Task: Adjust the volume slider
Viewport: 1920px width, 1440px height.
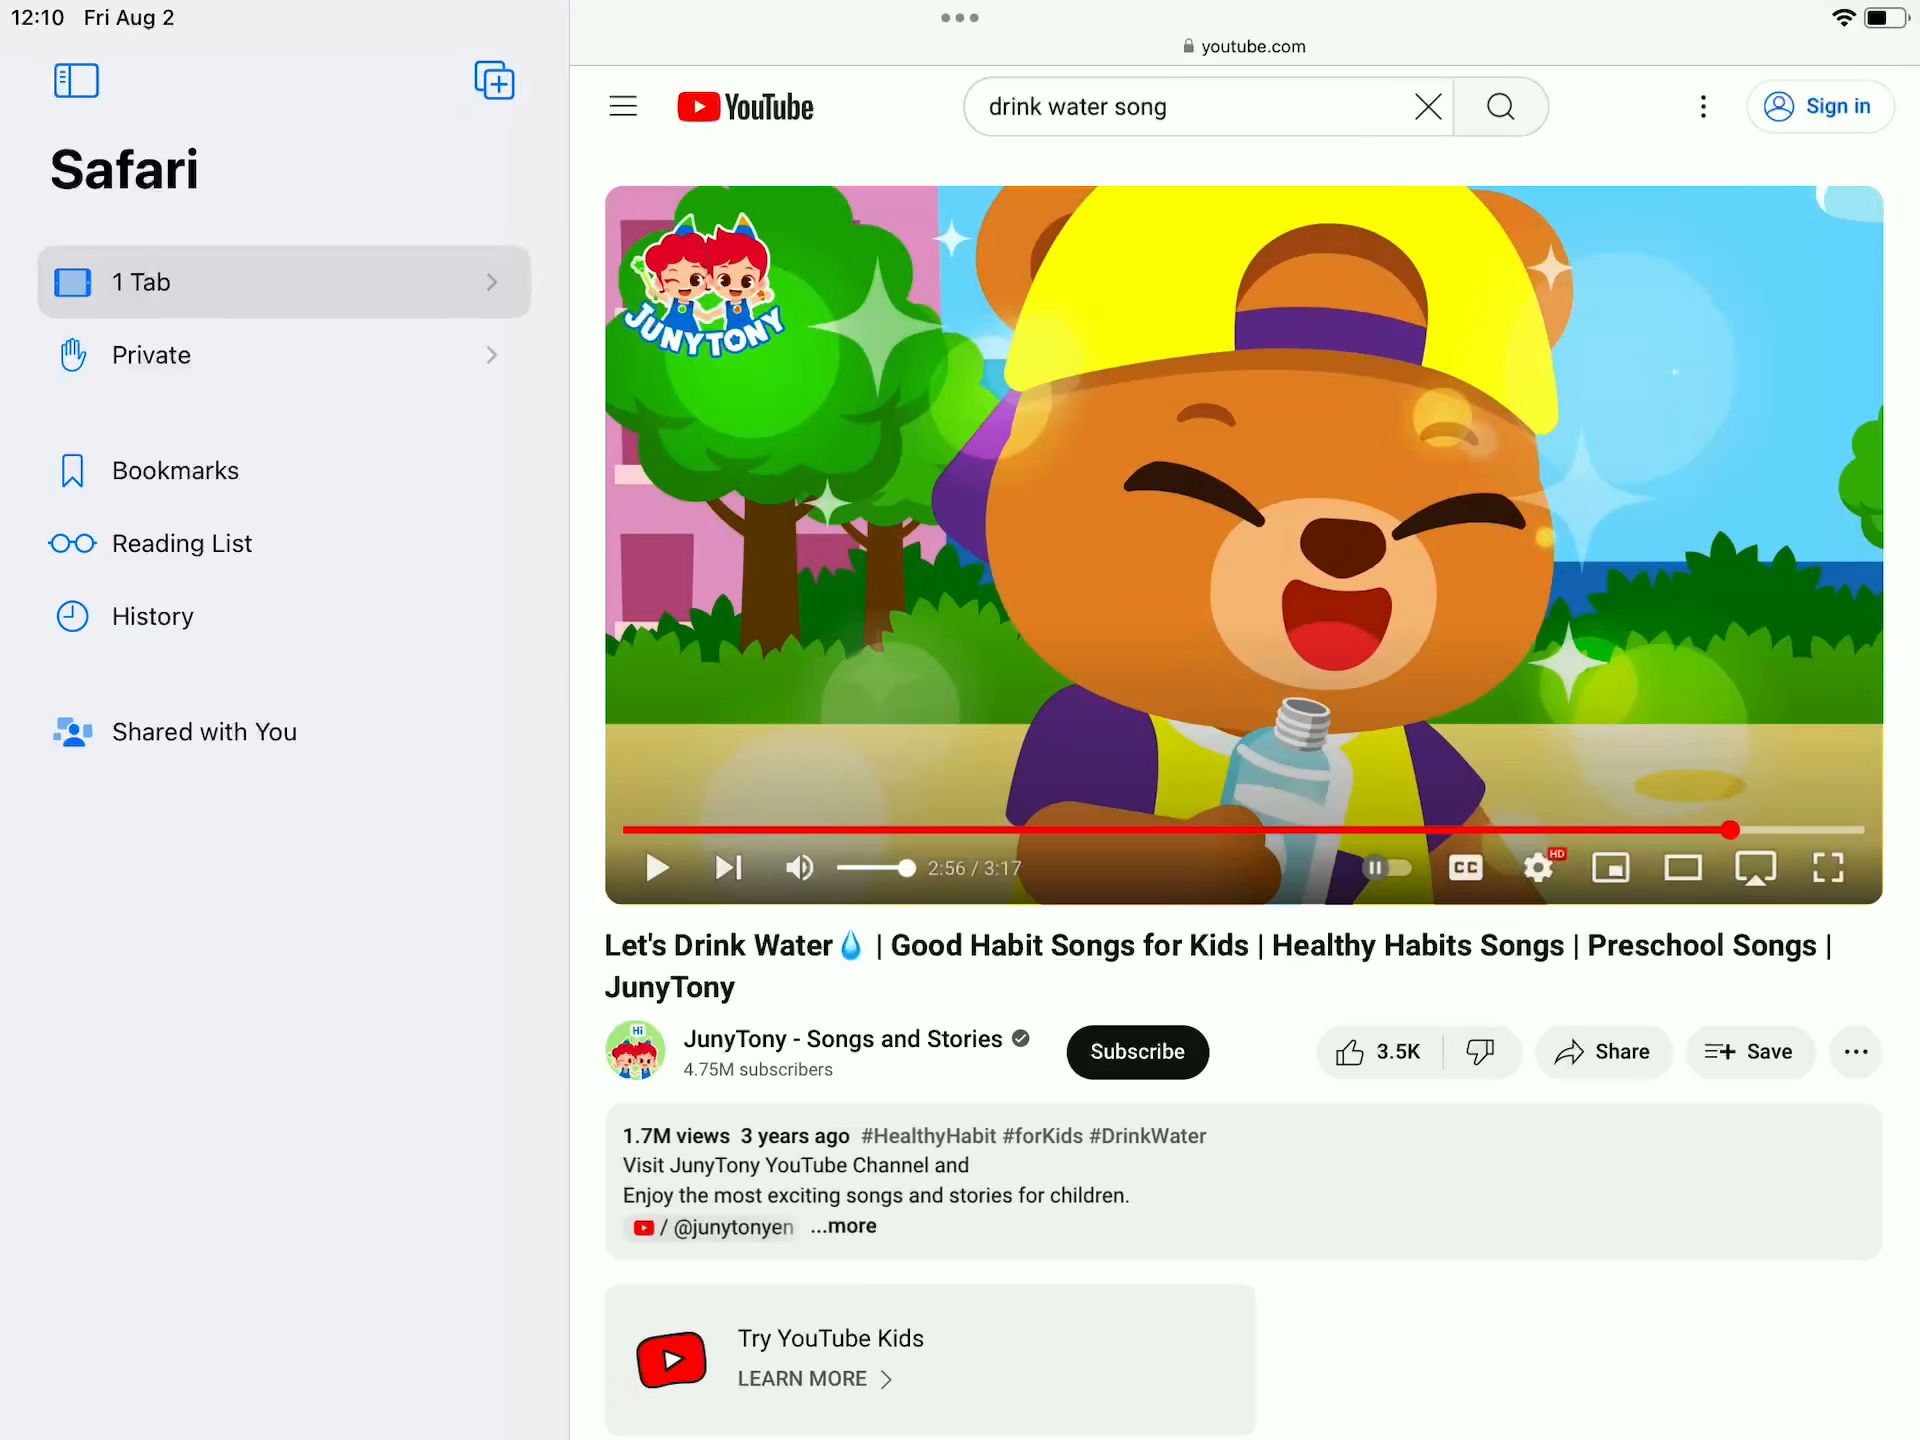Action: [x=877, y=868]
